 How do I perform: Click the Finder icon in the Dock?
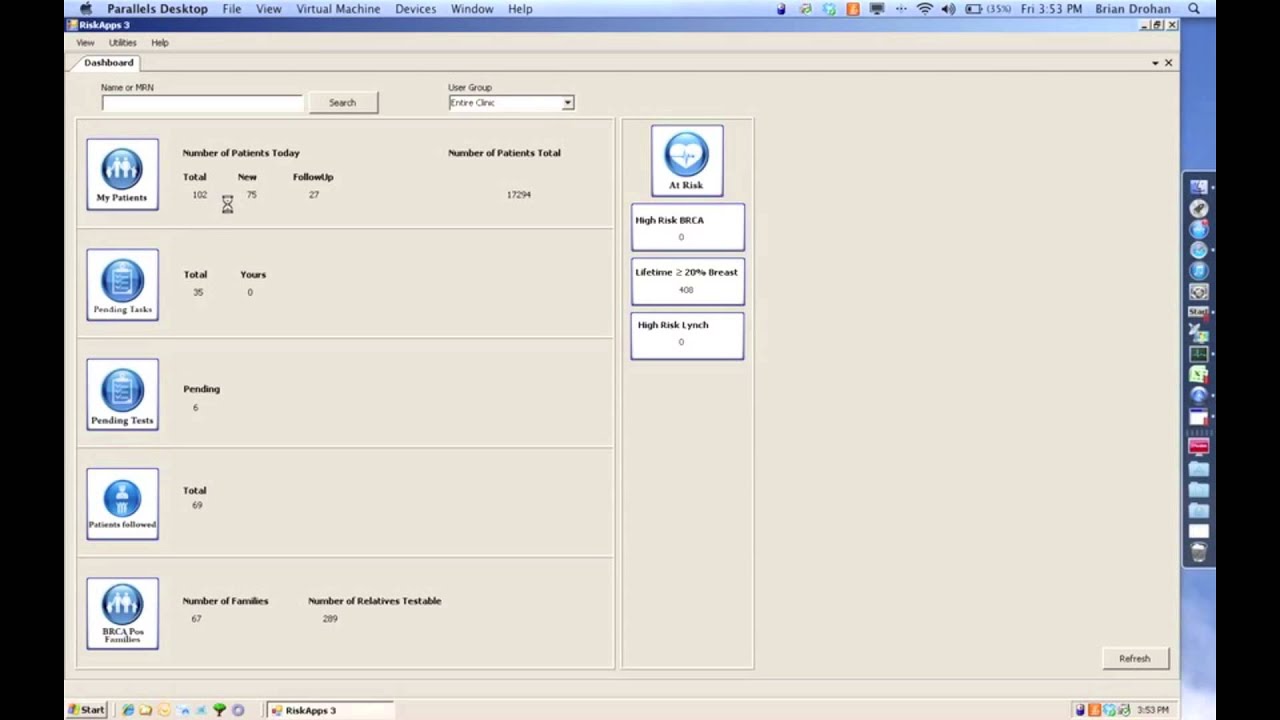pos(1198,187)
